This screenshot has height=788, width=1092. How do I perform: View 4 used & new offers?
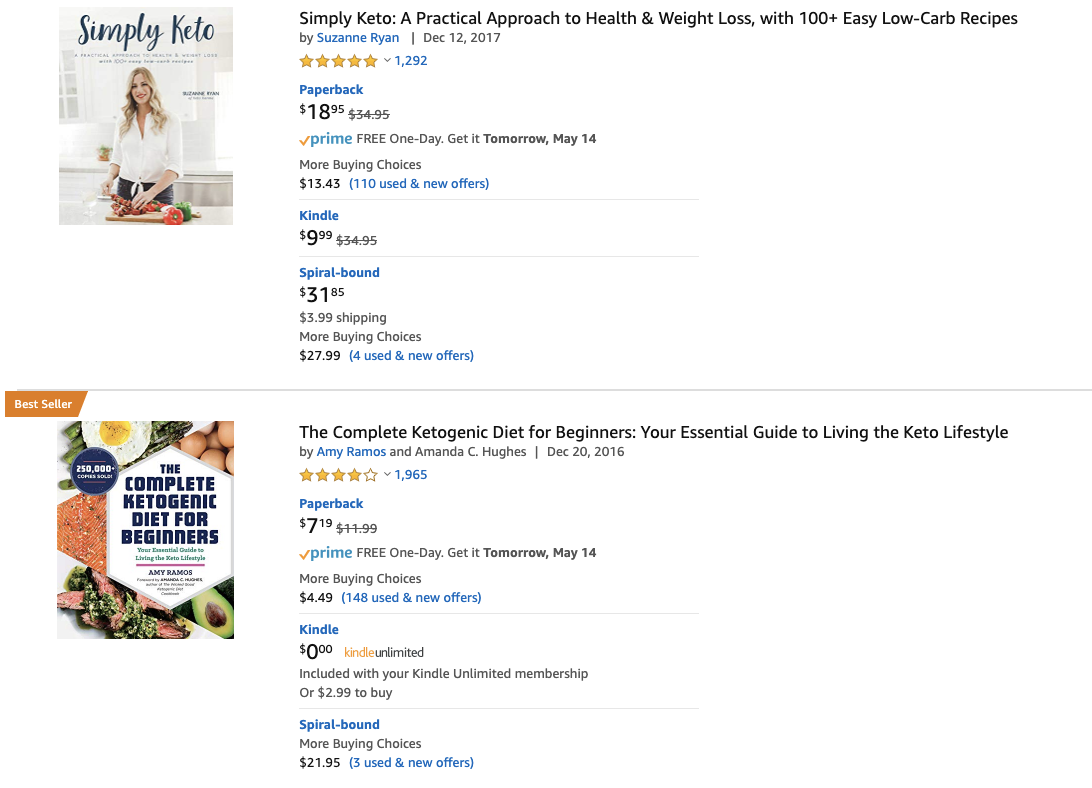pyautogui.click(x=411, y=355)
